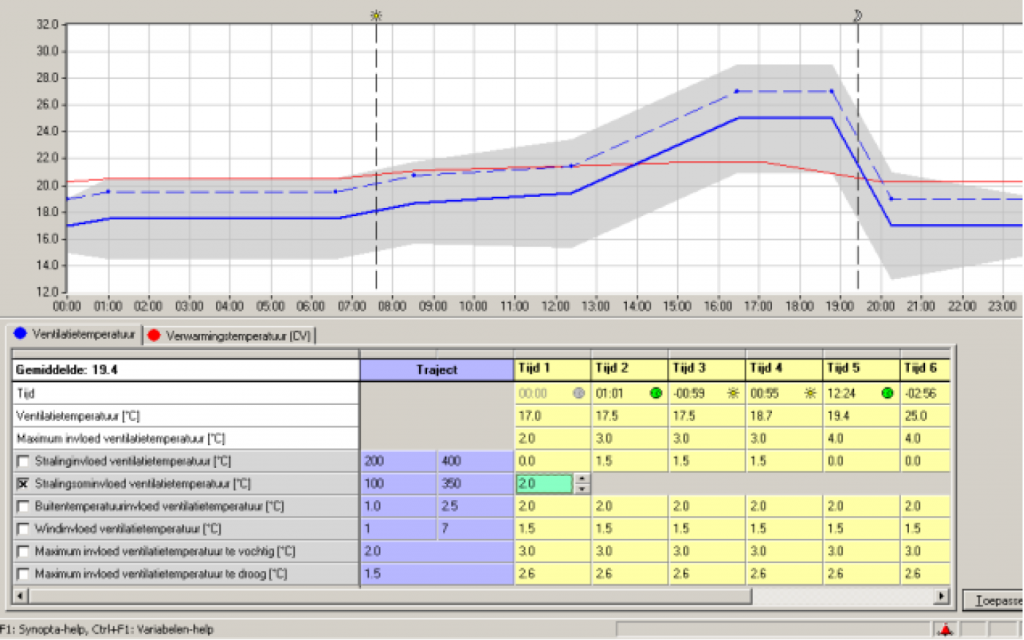This screenshot has width=1024, height=640.
Task: Decrease Stralingsominvloed value with the down spinner arrow
Action: (581, 489)
